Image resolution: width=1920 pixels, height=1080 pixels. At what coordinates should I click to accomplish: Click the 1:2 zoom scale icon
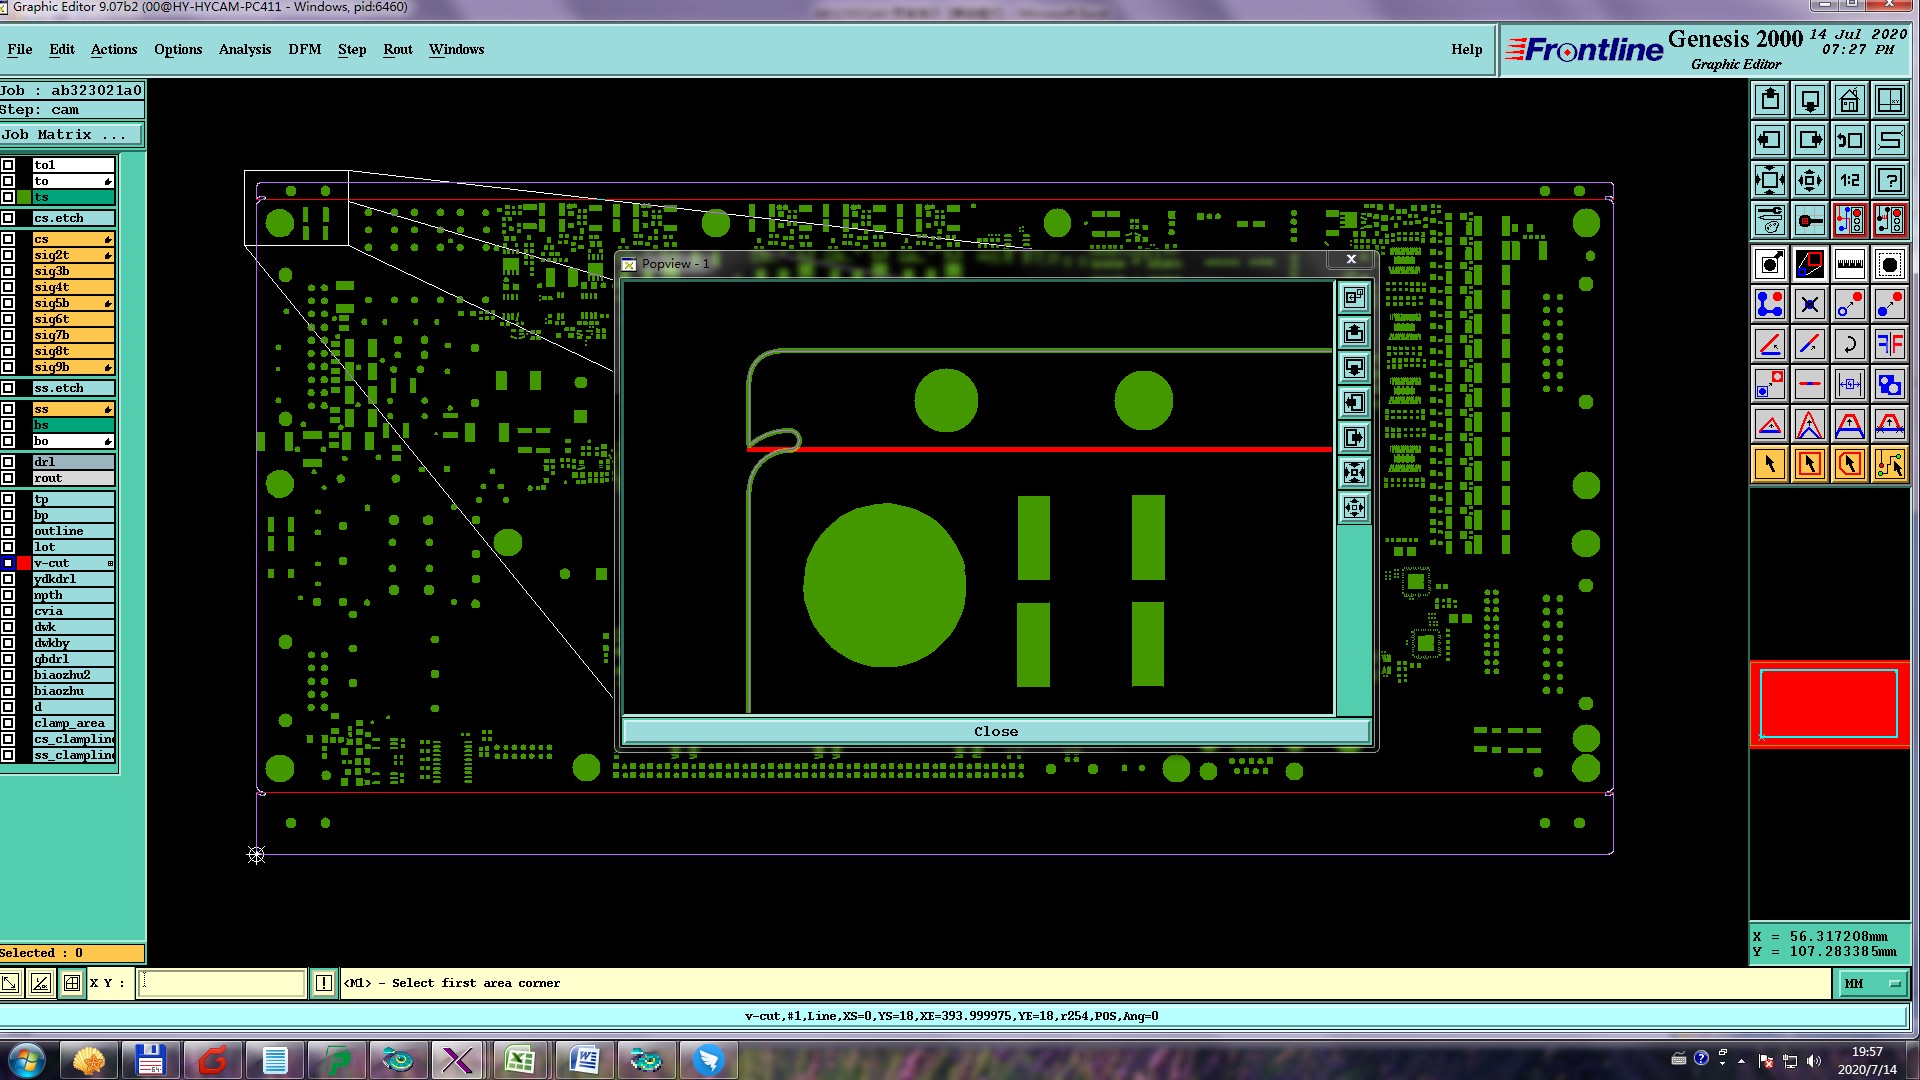1849,180
